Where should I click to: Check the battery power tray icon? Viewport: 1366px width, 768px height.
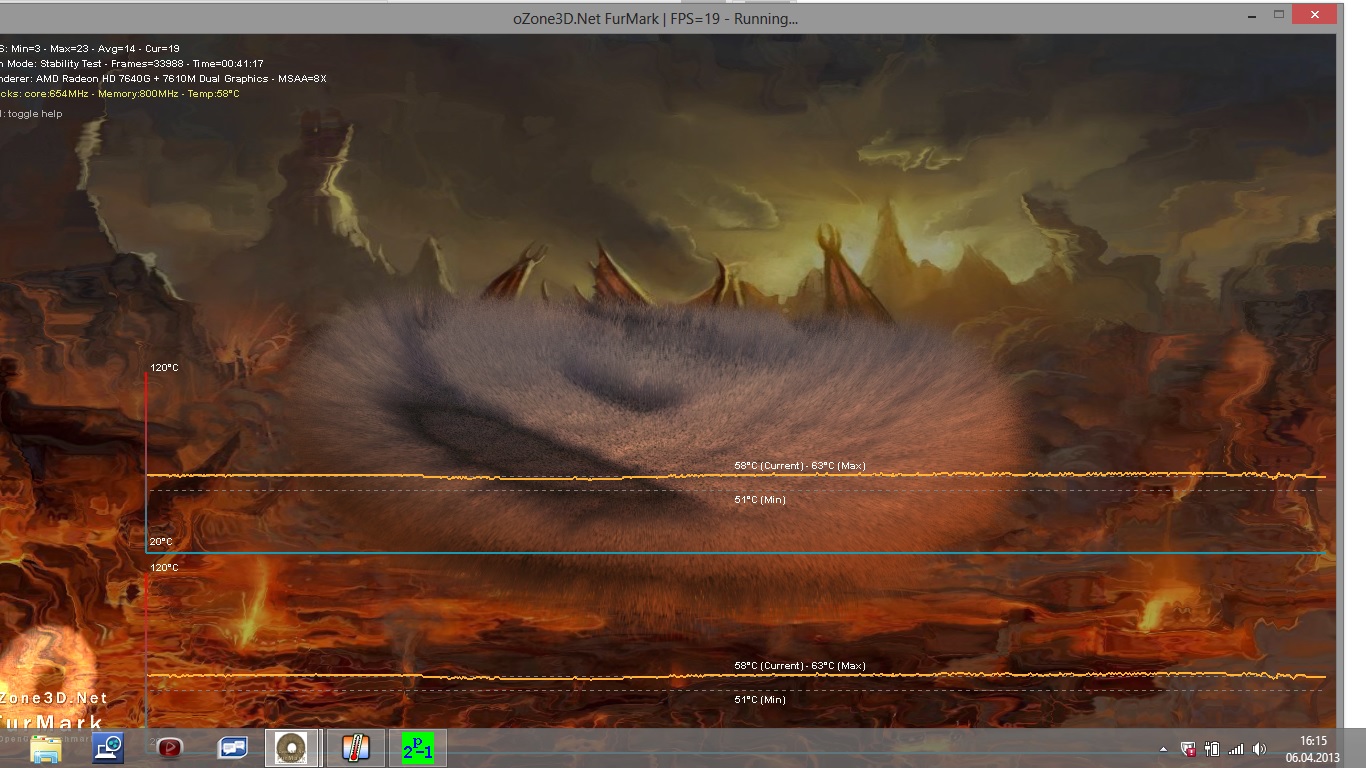1212,749
